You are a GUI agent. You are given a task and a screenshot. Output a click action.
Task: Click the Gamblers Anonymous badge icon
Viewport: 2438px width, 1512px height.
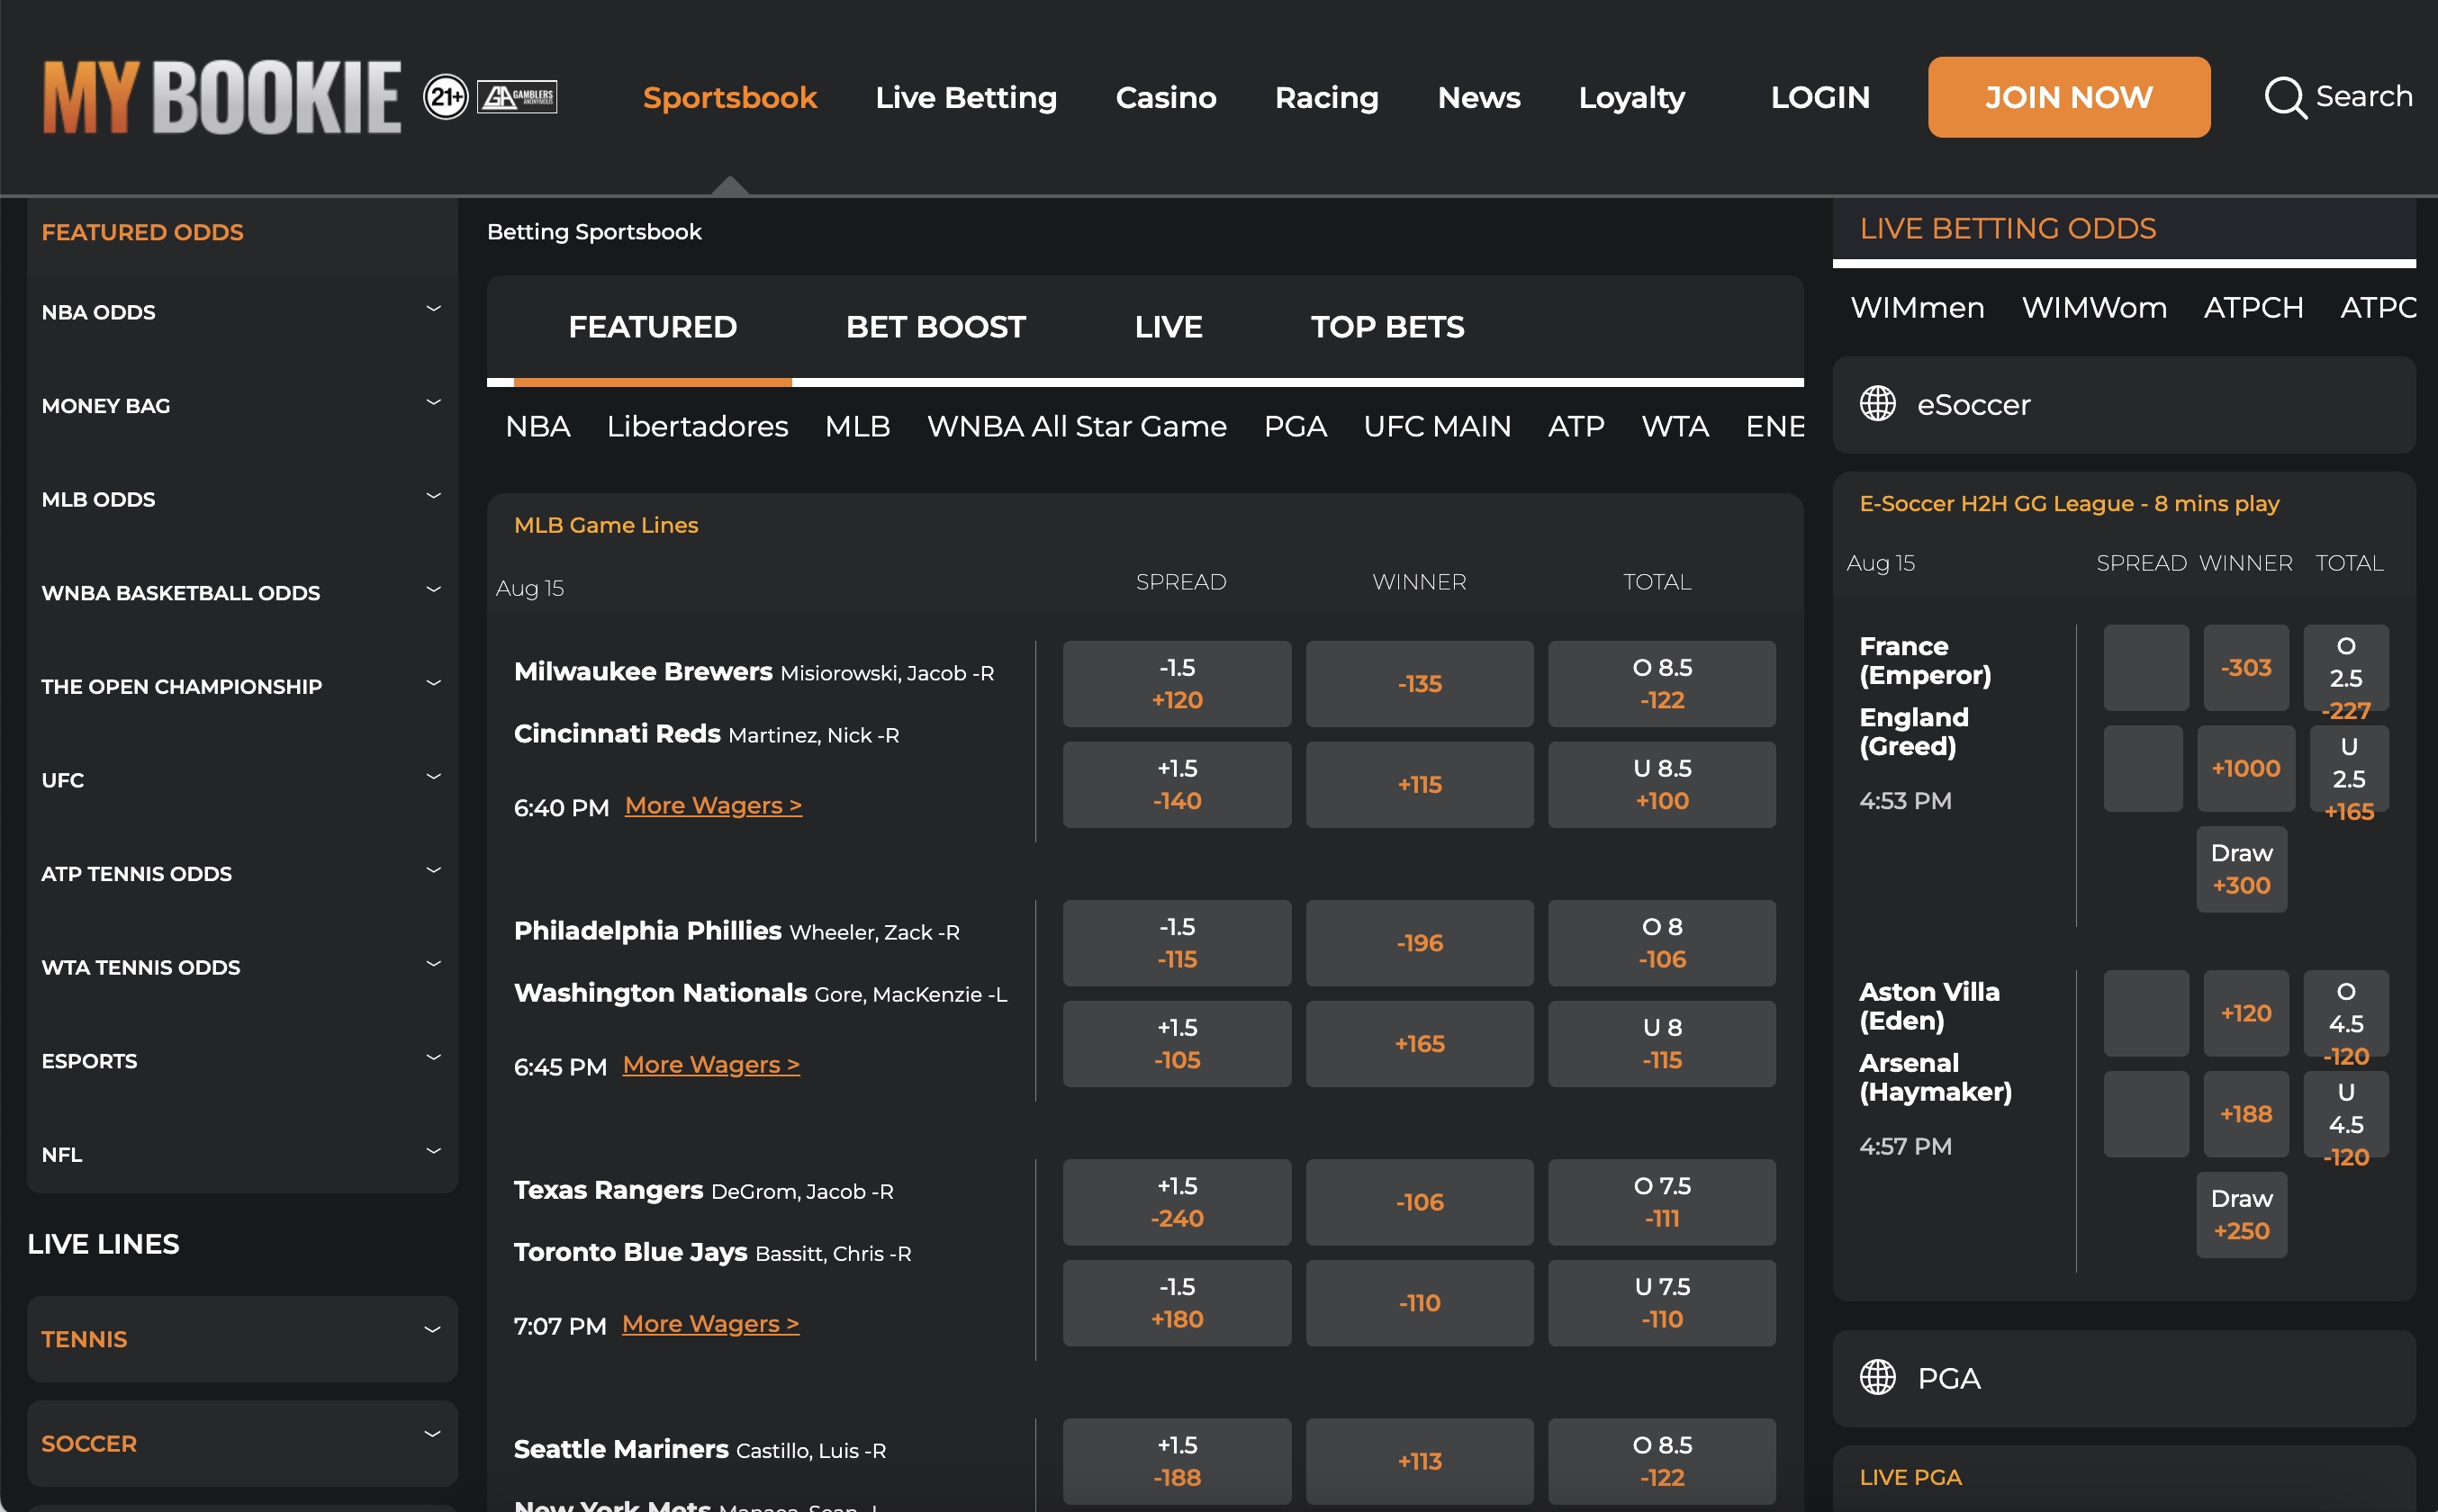pyautogui.click(x=517, y=97)
